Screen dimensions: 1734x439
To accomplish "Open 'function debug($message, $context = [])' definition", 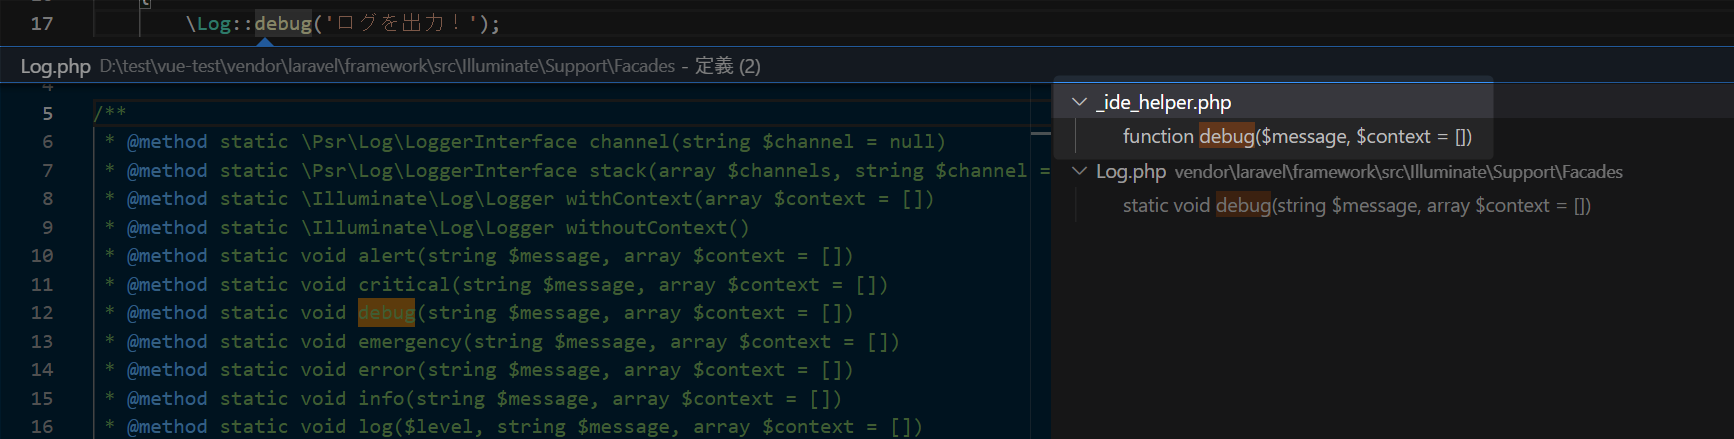I will click(x=1297, y=136).
